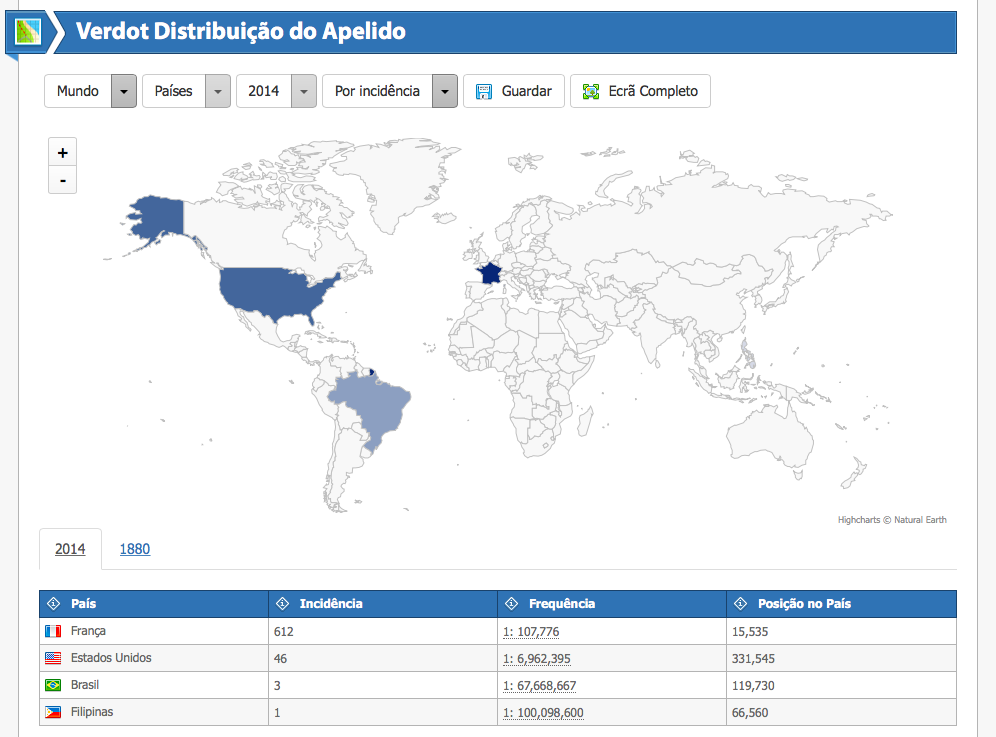Click the Verdot Distribuição do Apelido heading
Viewport: 996px width, 737px height.
241,32
